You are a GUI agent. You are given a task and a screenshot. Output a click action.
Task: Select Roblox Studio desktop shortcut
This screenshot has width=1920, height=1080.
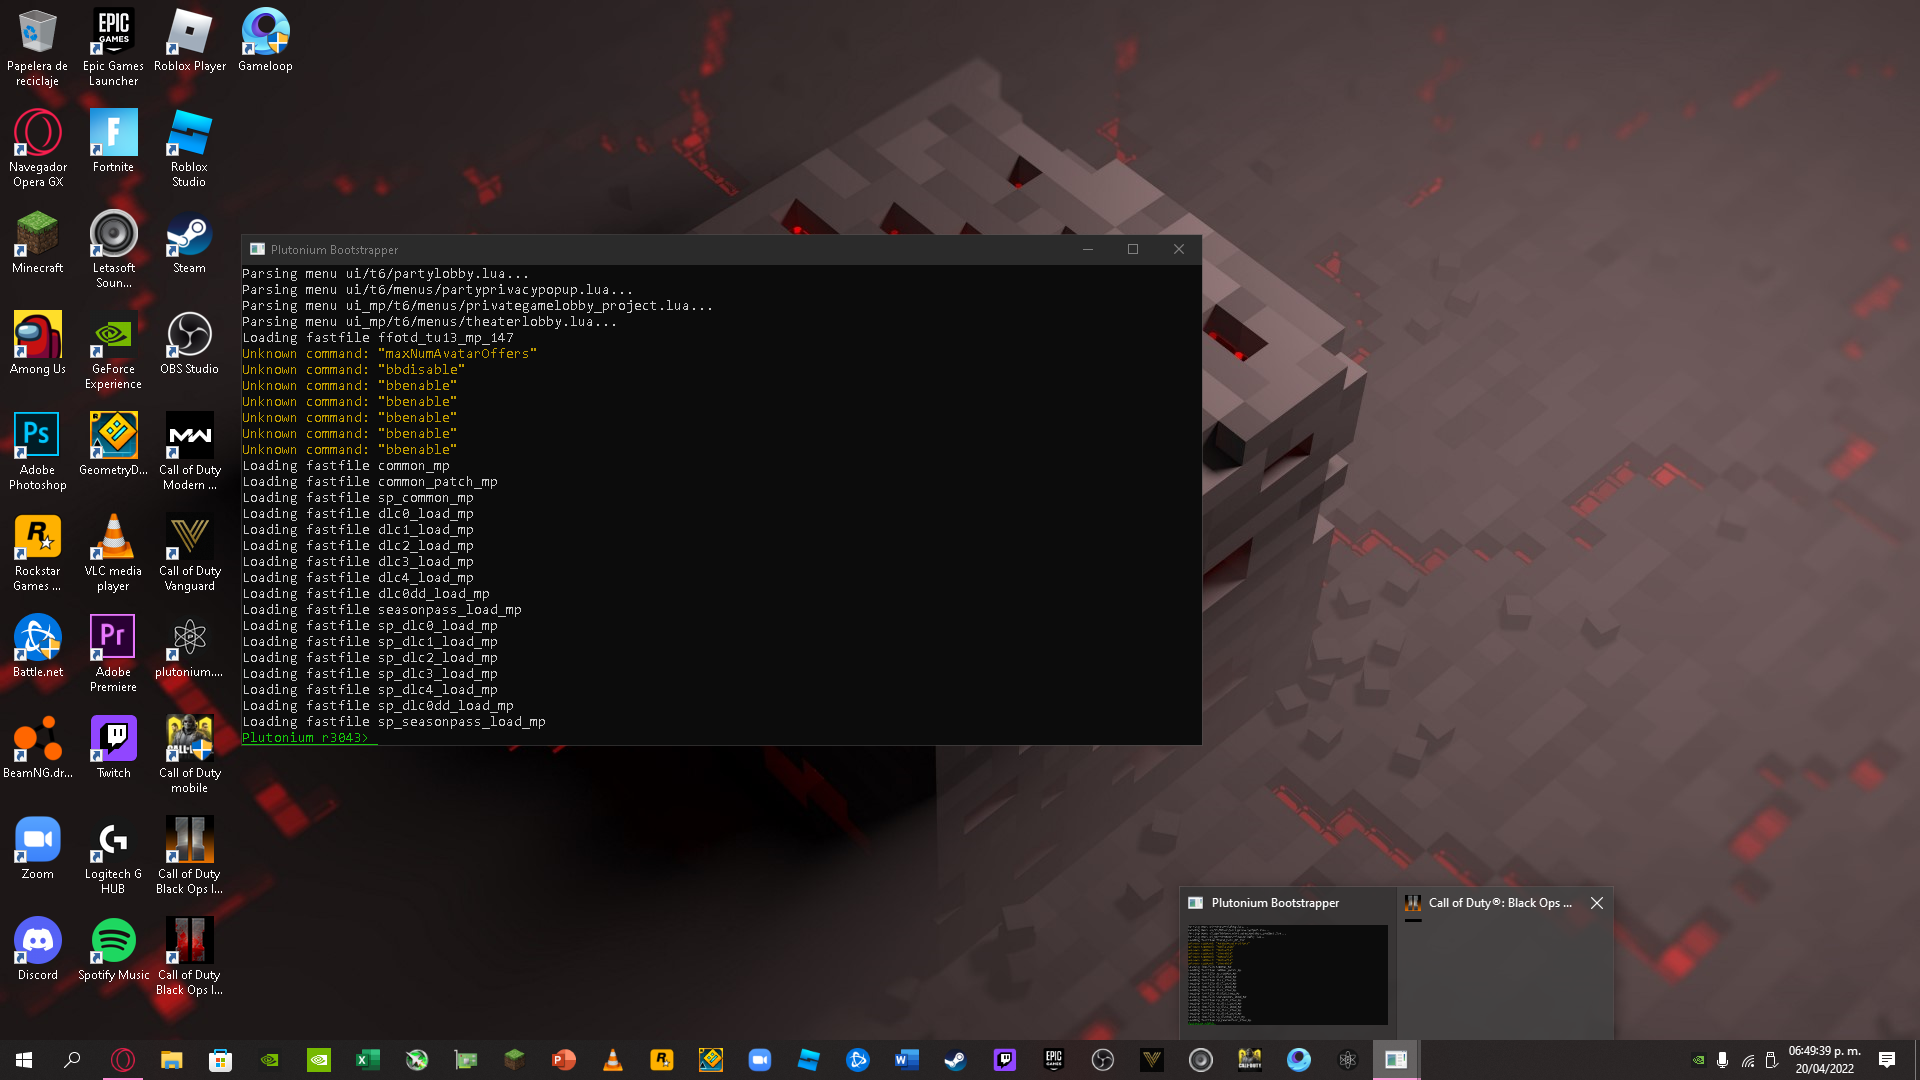coord(189,148)
